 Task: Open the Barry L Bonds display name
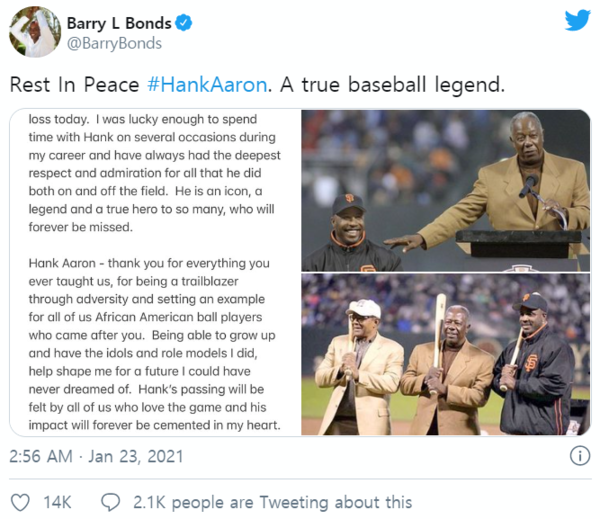tap(119, 23)
